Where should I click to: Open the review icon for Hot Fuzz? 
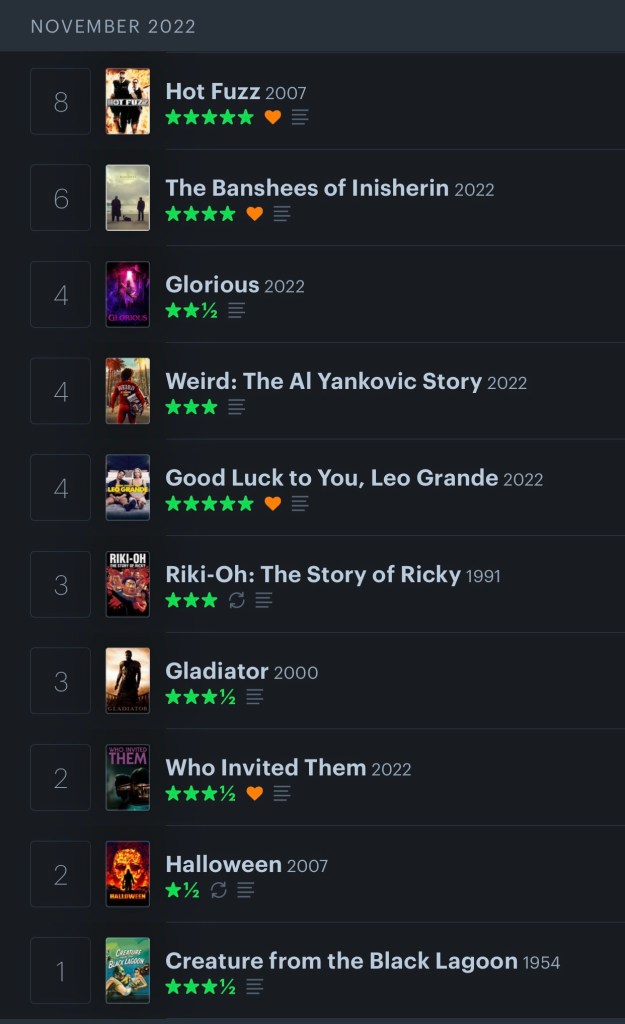tap(300, 117)
